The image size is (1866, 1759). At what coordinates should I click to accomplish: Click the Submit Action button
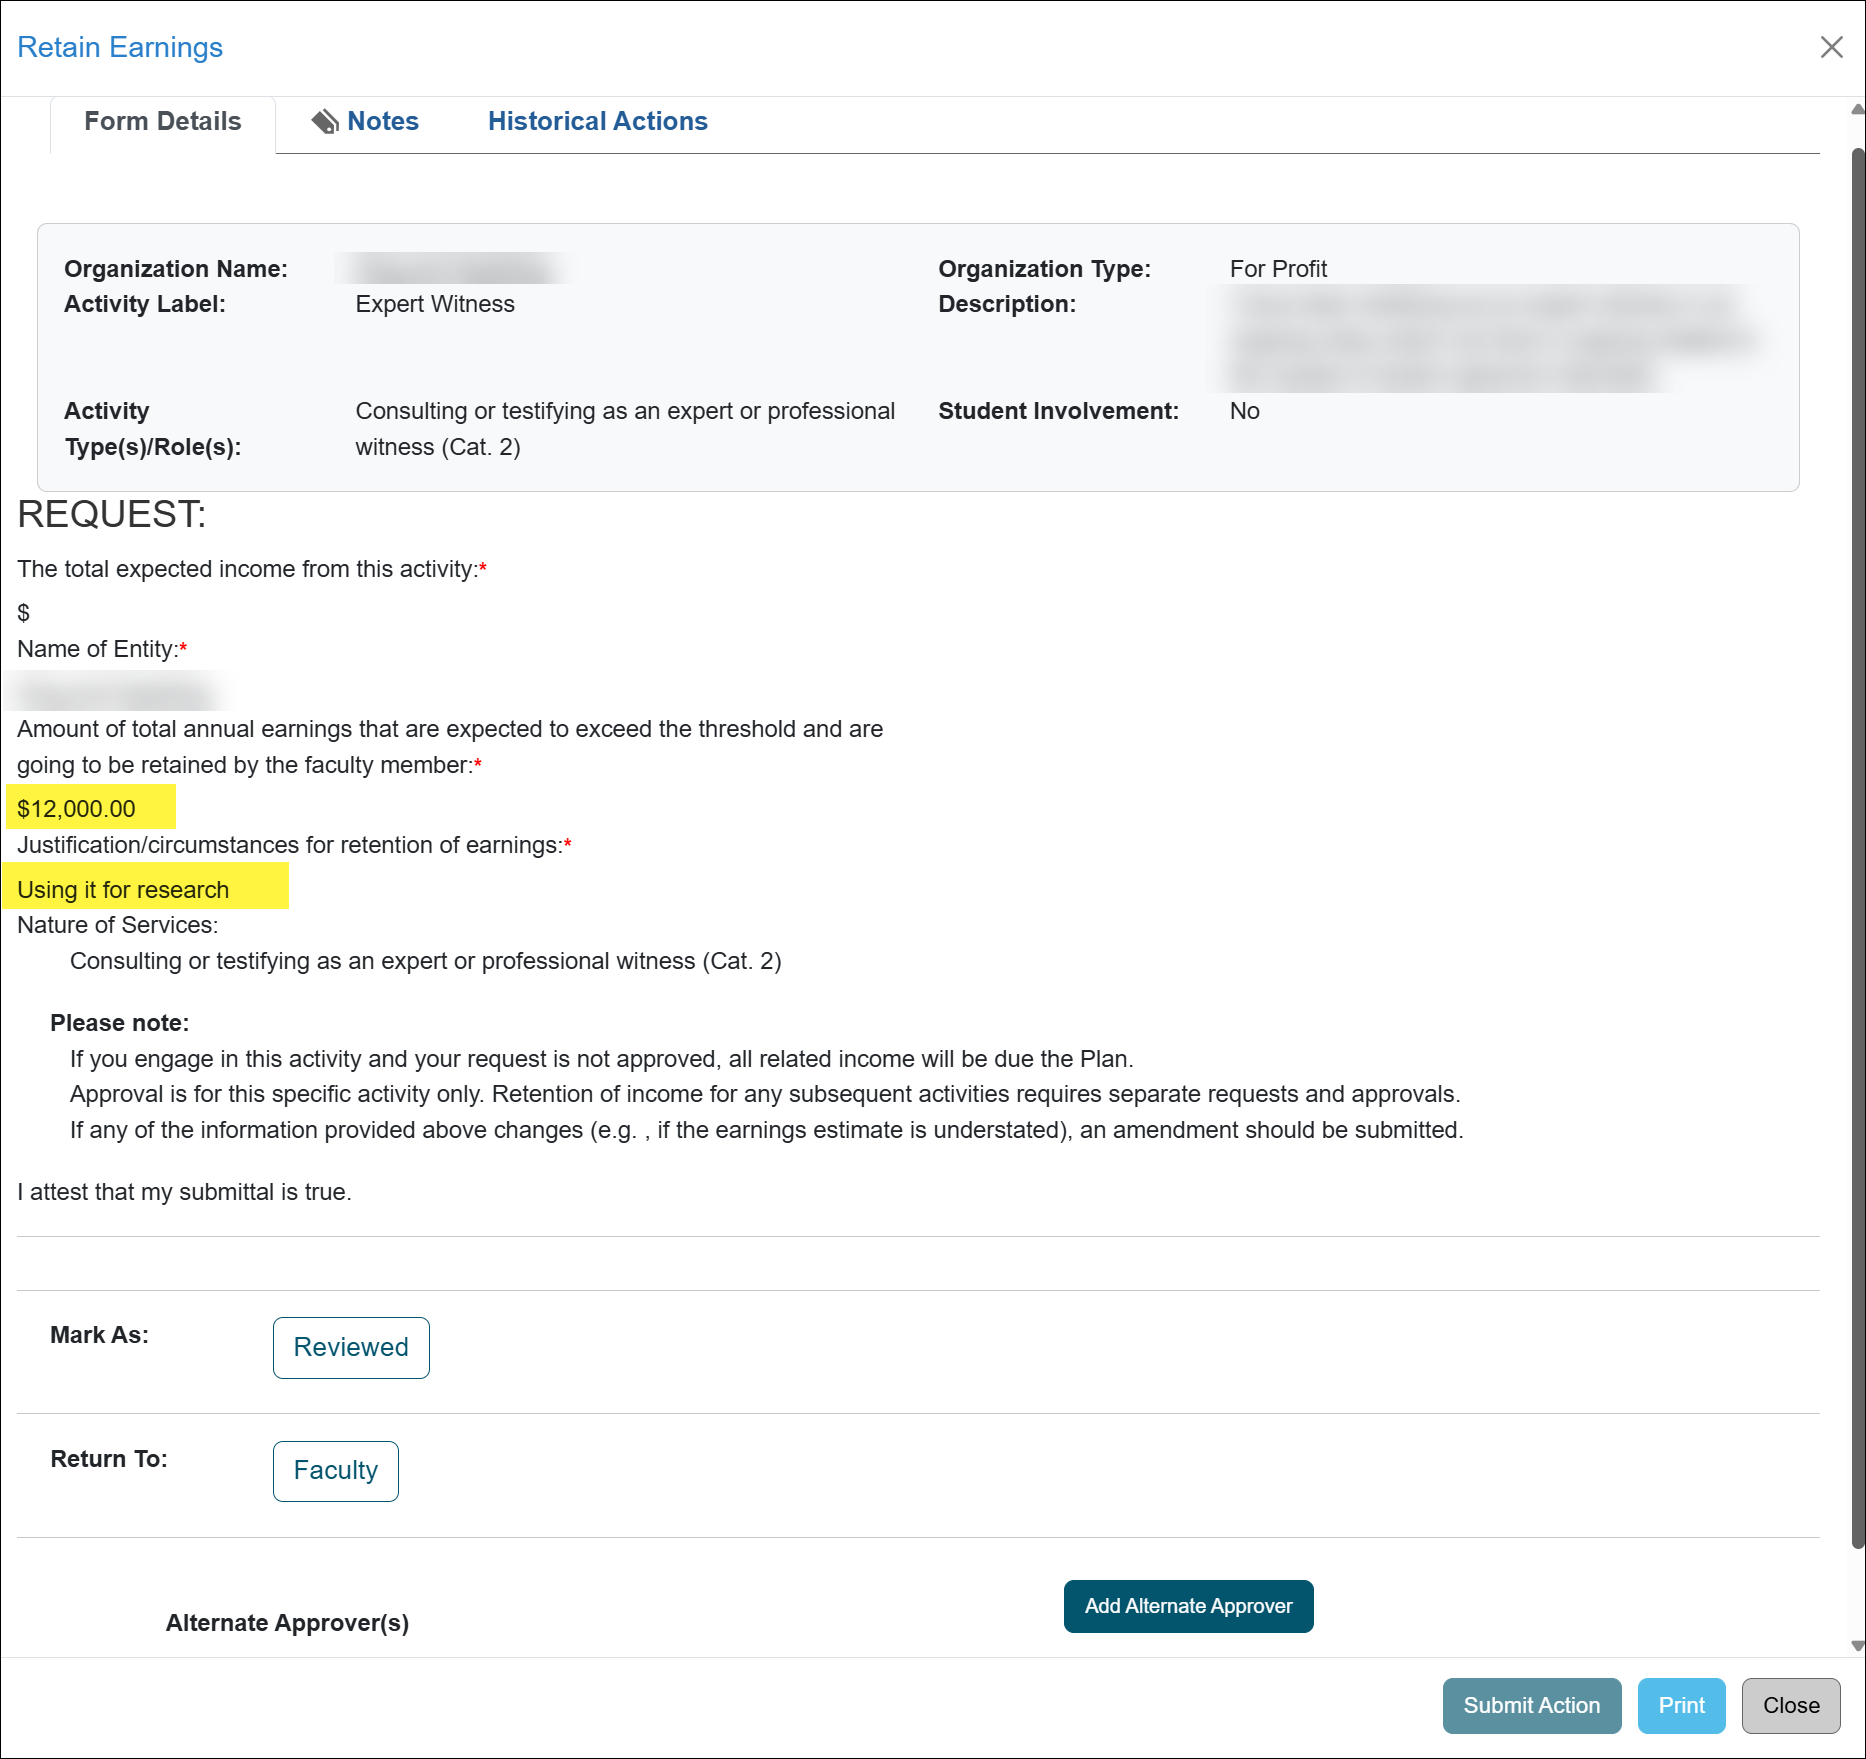coord(1531,1705)
